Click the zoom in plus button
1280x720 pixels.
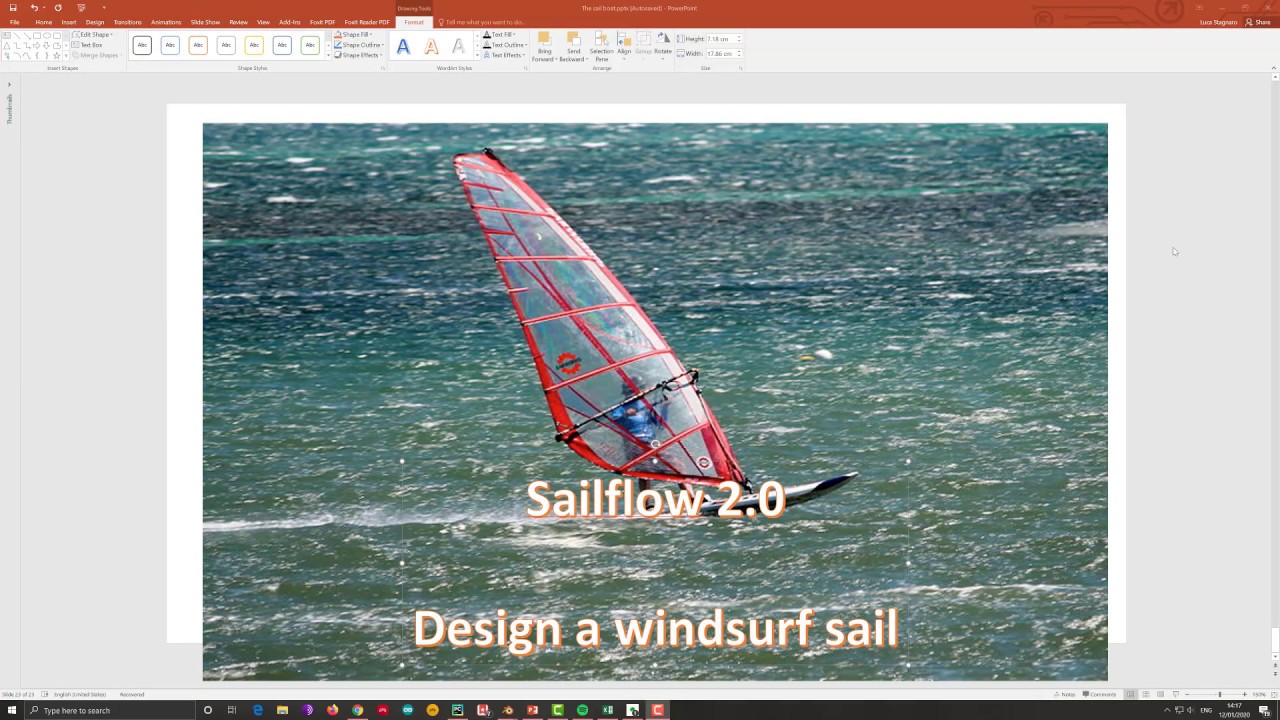pos(1244,694)
